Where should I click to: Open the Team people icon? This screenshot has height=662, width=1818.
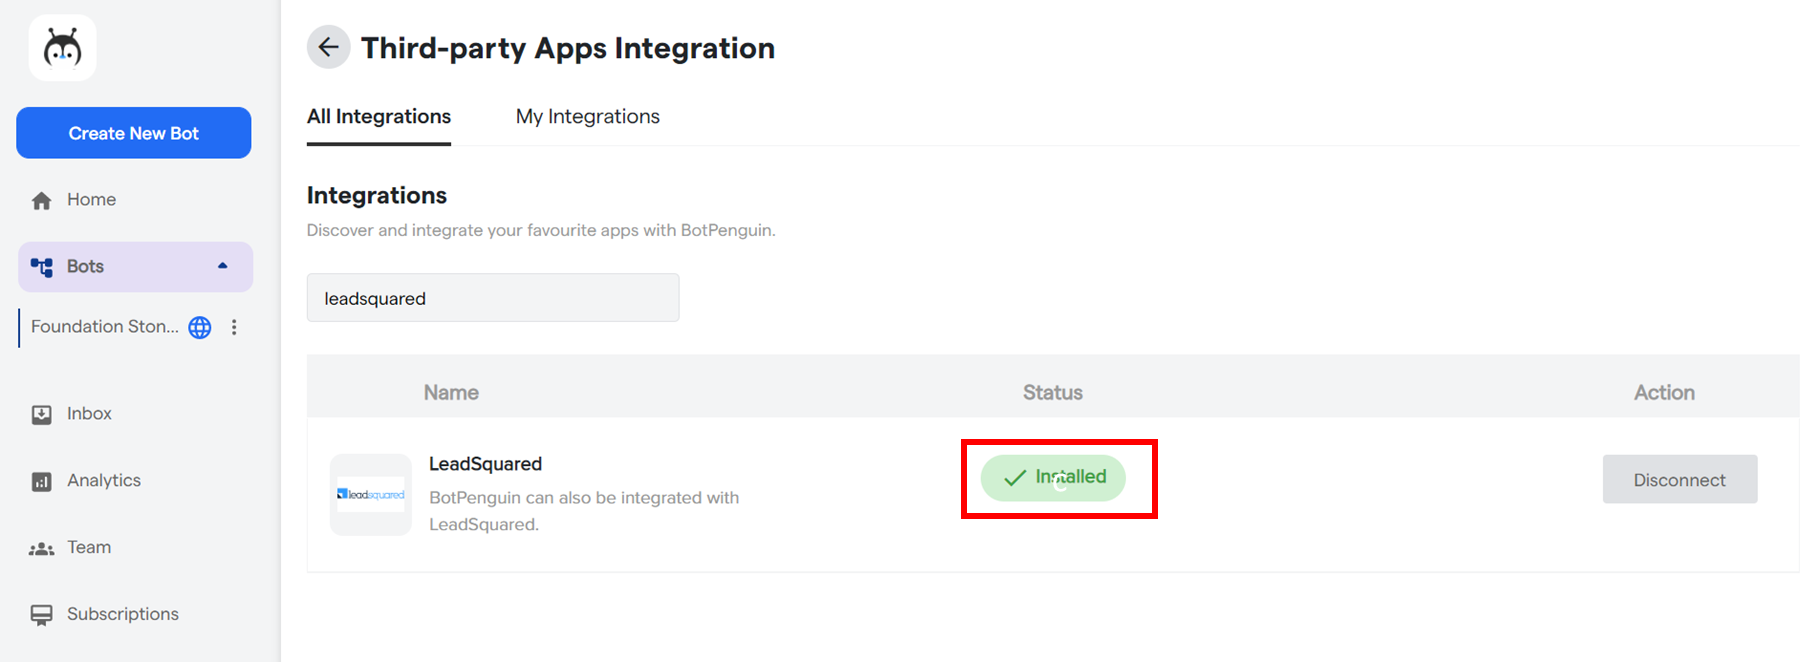pyautogui.click(x=41, y=548)
